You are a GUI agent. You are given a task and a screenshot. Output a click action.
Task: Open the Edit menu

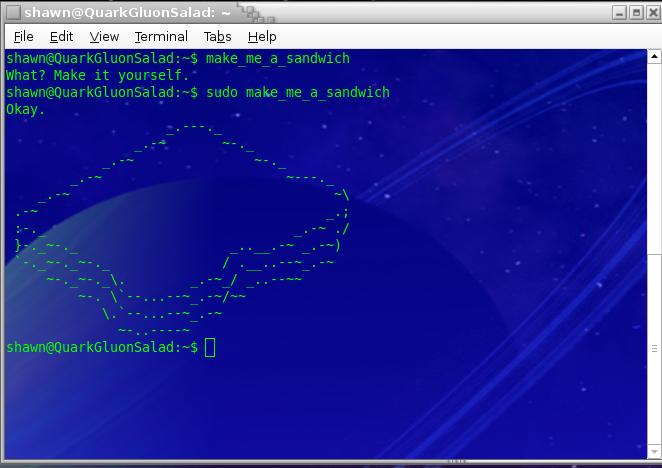pyautogui.click(x=62, y=36)
